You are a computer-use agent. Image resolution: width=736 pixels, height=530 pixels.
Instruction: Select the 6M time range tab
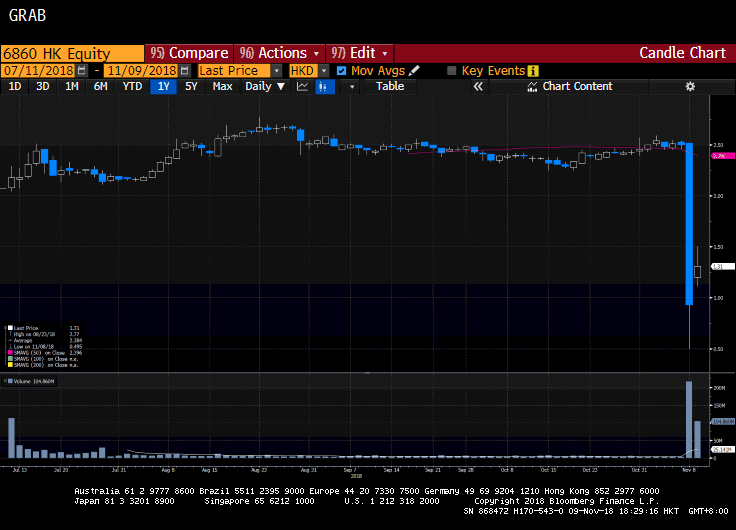tap(100, 86)
